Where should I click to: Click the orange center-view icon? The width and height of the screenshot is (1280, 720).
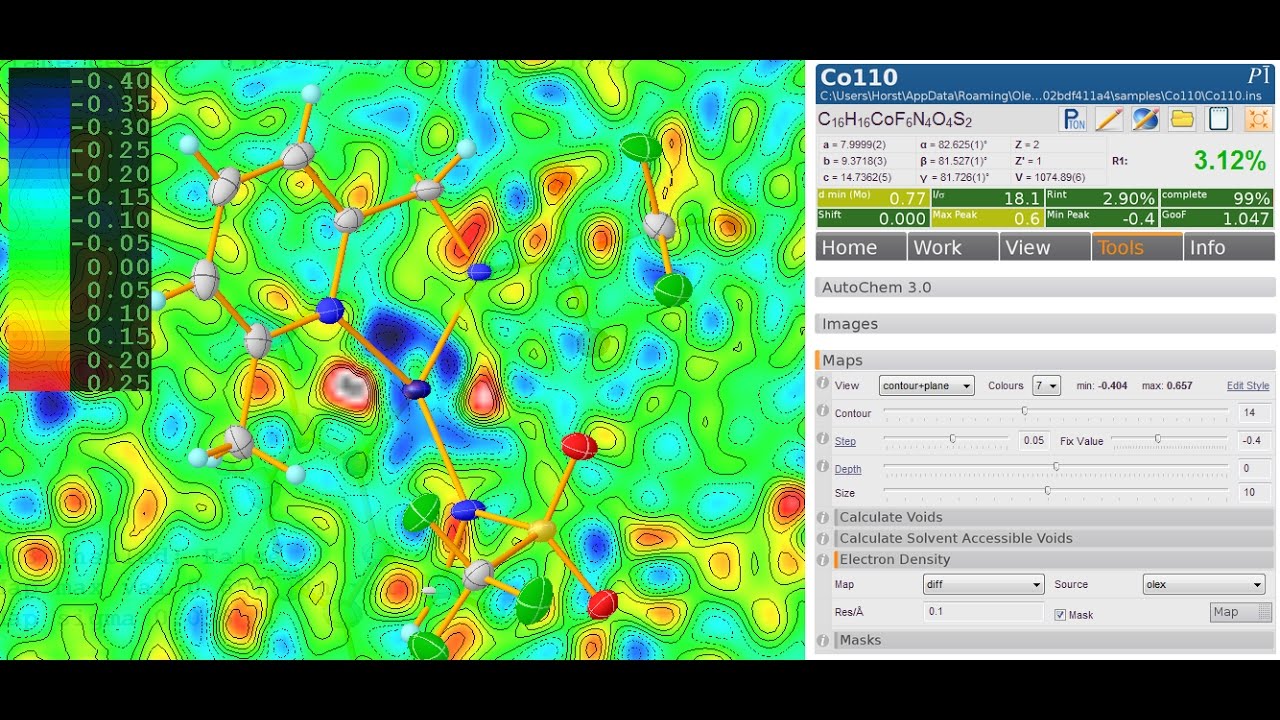pyautogui.click(x=1258, y=120)
